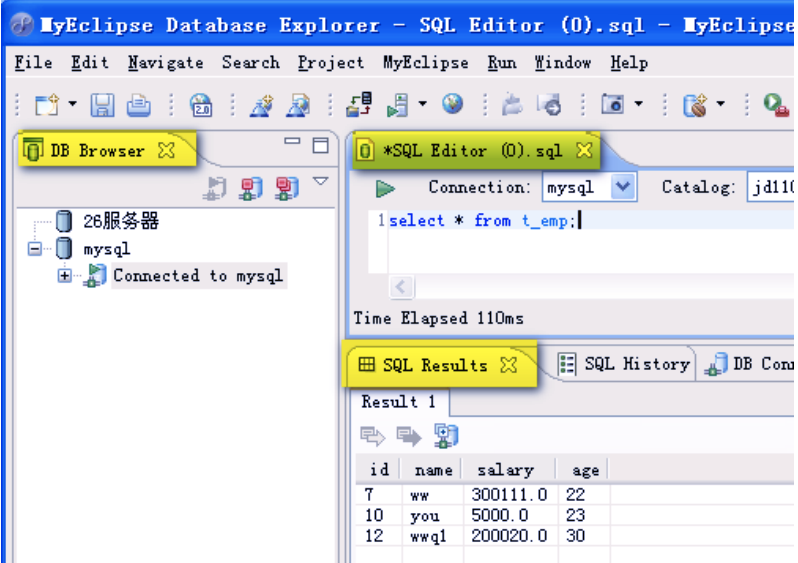This screenshot has width=798, height=563.
Task: Click the age column header
Action: pos(584,470)
